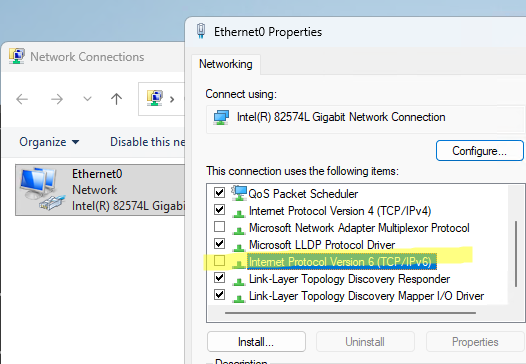The width and height of the screenshot is (526, 364).
Task: Select Internet Protocol Version 4 (TCP/IPv4) text
Action: (x=340, y=211)
